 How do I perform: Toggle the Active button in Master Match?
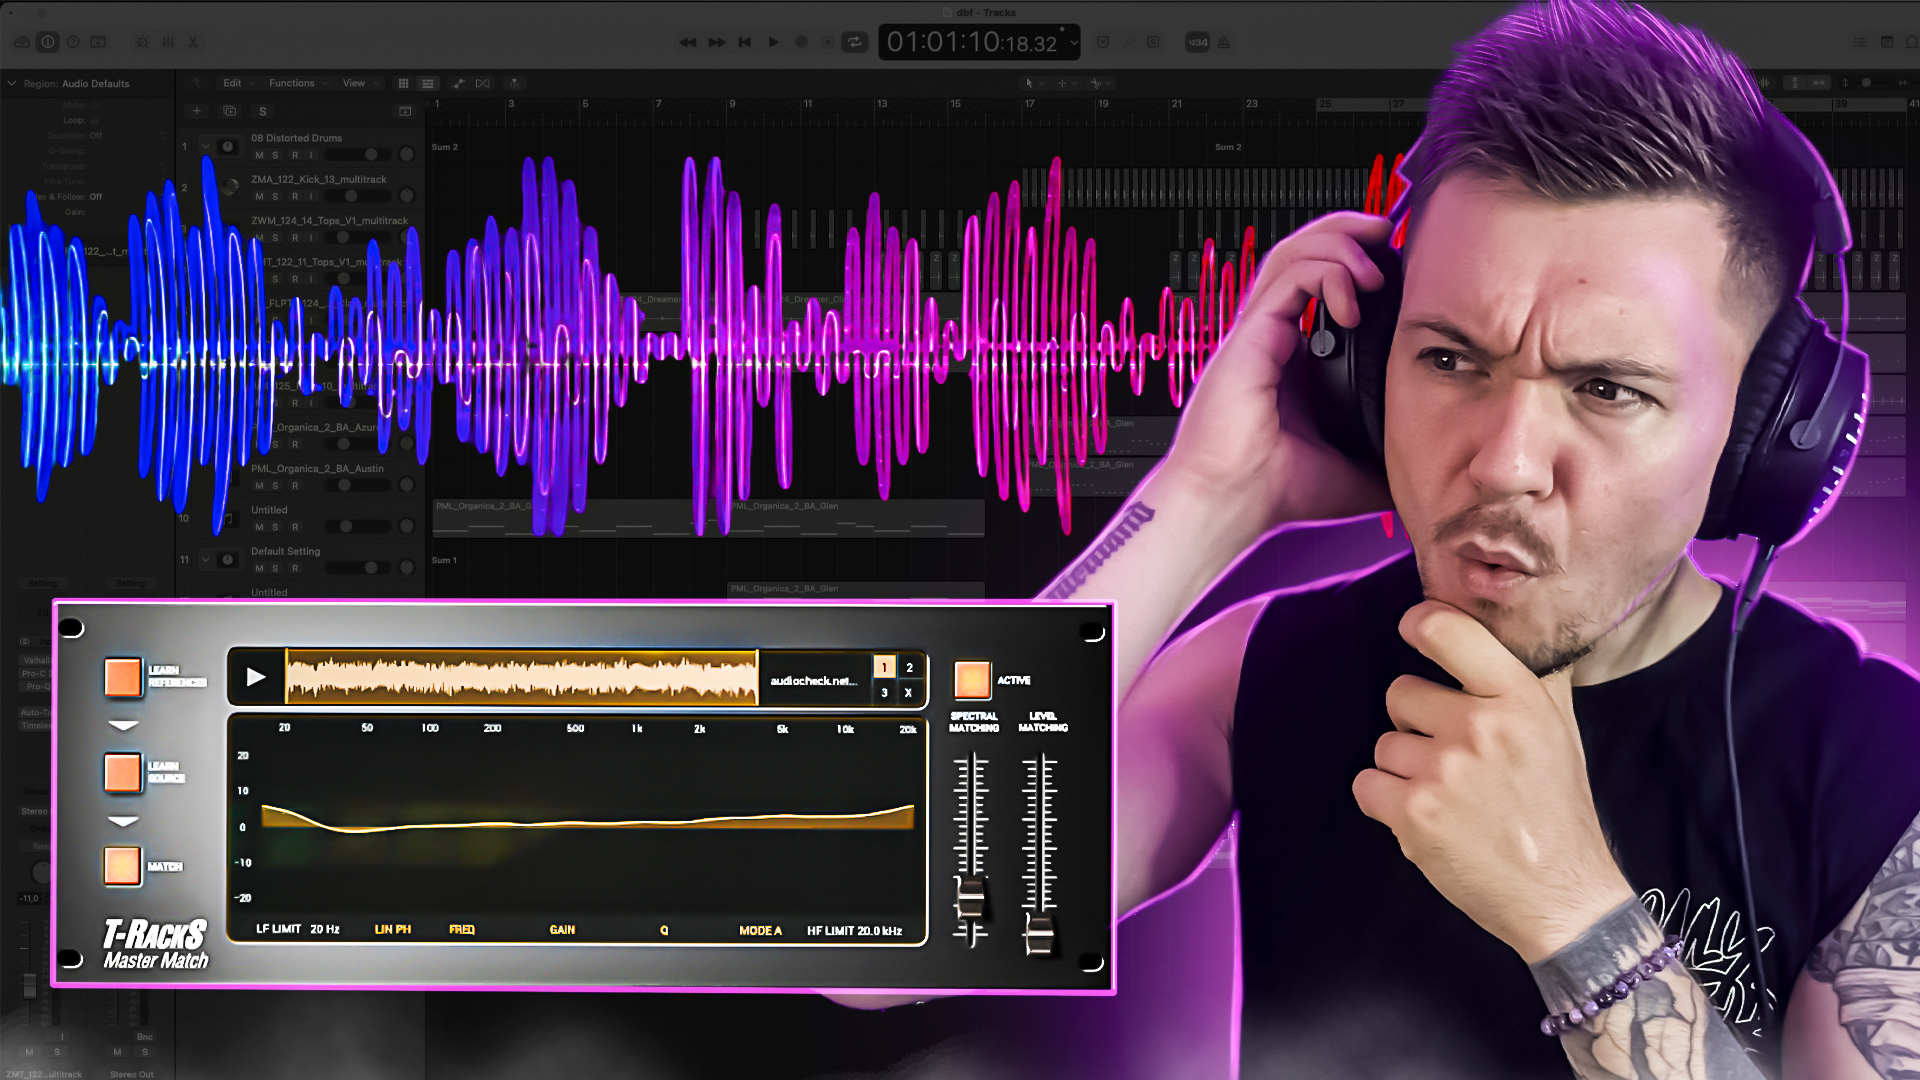point(971,680)
